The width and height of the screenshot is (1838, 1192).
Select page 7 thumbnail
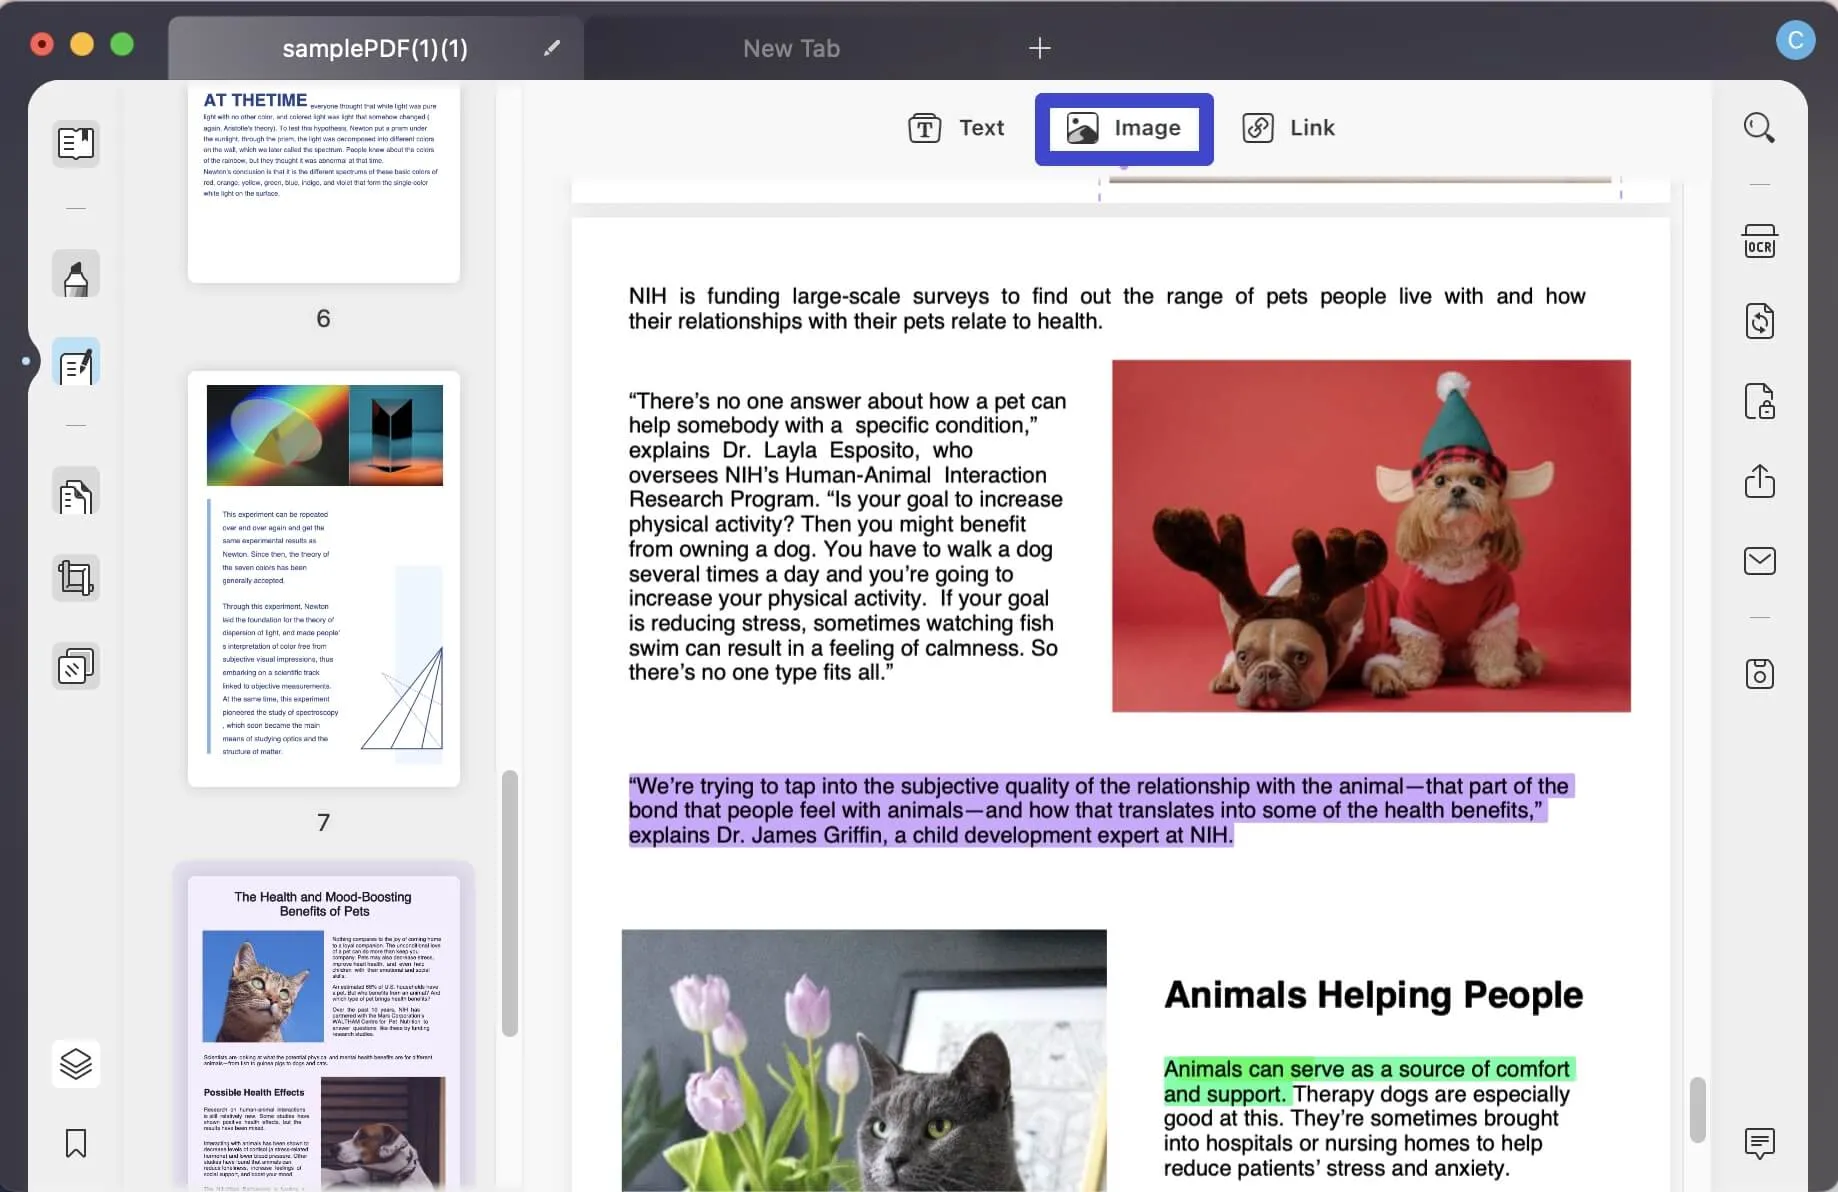[324, 579]
